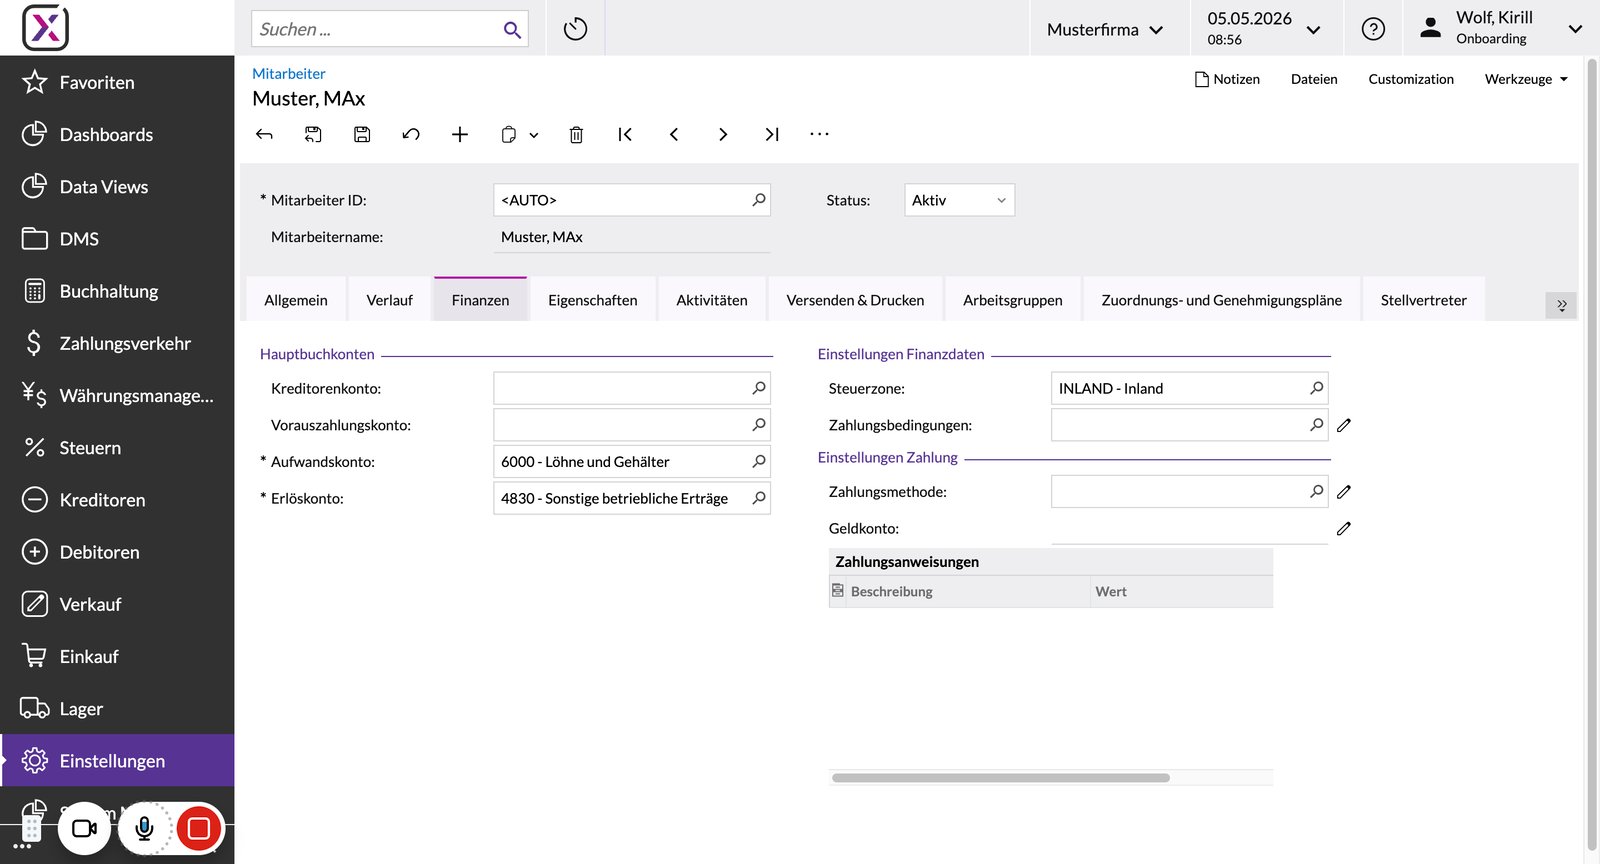Edit Geldkonto with pencil icon
This screenshot has width=1600, height=864.
(x=1344, y=528)
